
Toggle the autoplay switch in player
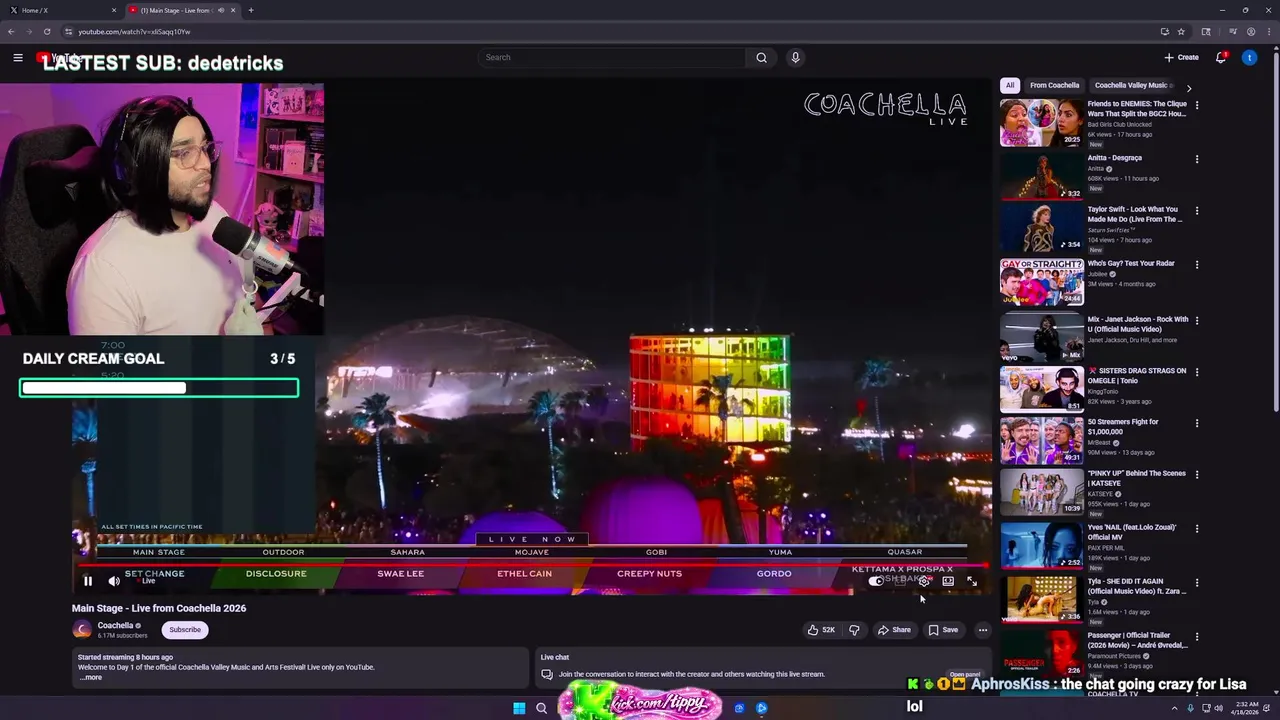pyautogui.click(x=877, y=581)
